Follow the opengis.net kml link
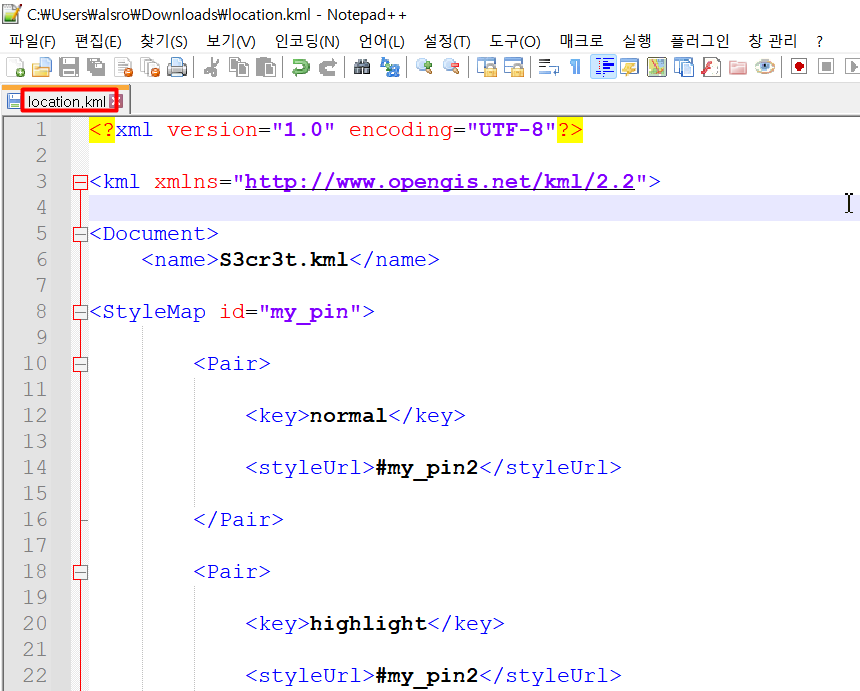The height and width of the screenshot is (691, 860). click(439, 182)
